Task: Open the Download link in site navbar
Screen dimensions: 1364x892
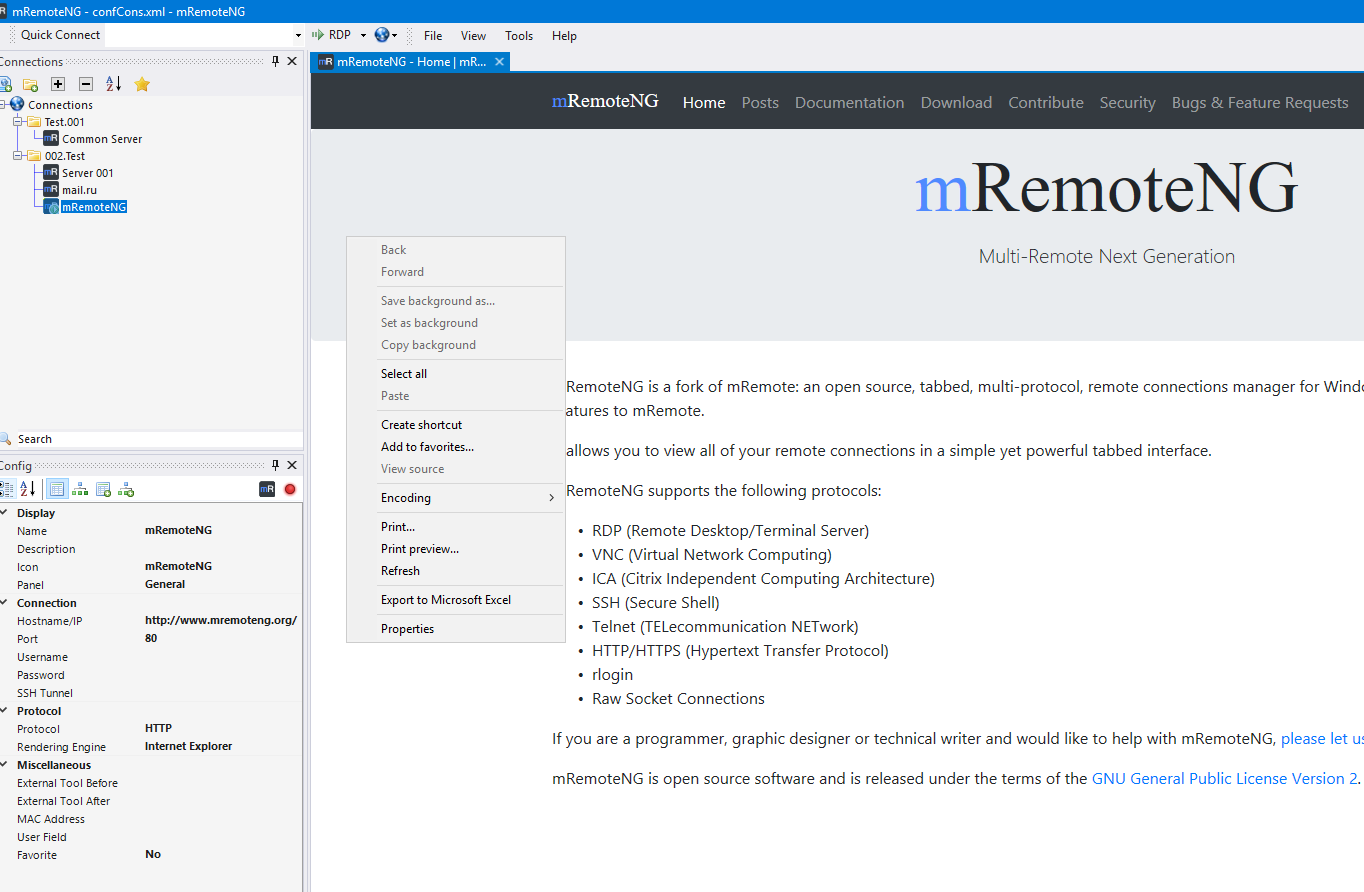Action: pyautogui.click(x=956, y=102)
